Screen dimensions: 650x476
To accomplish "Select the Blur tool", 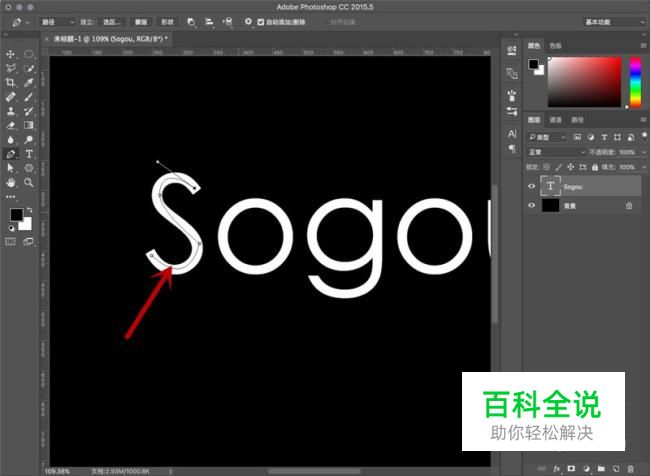I will point(10,140).
